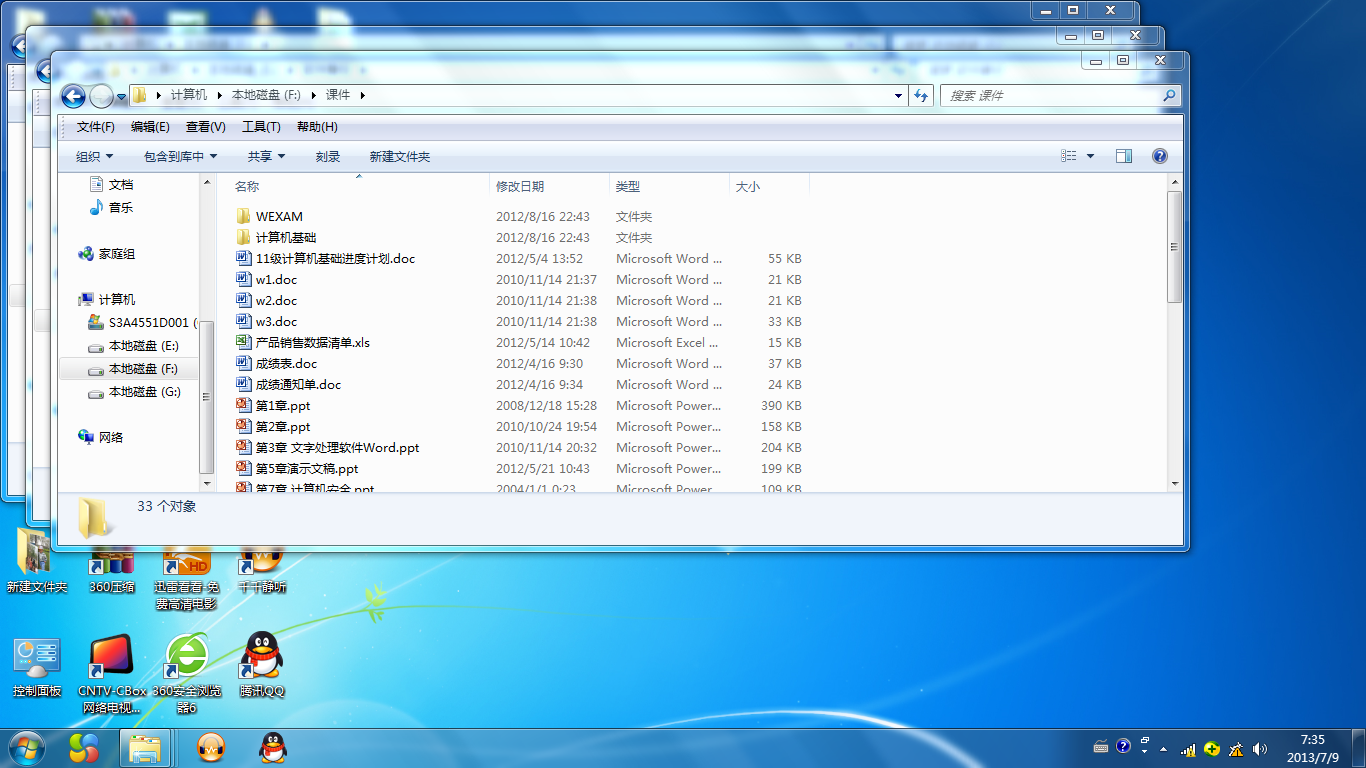This screenshot has width=1366, height=768.
Task: Select the S3A4551D001 drive
Action: coord(143,323)
